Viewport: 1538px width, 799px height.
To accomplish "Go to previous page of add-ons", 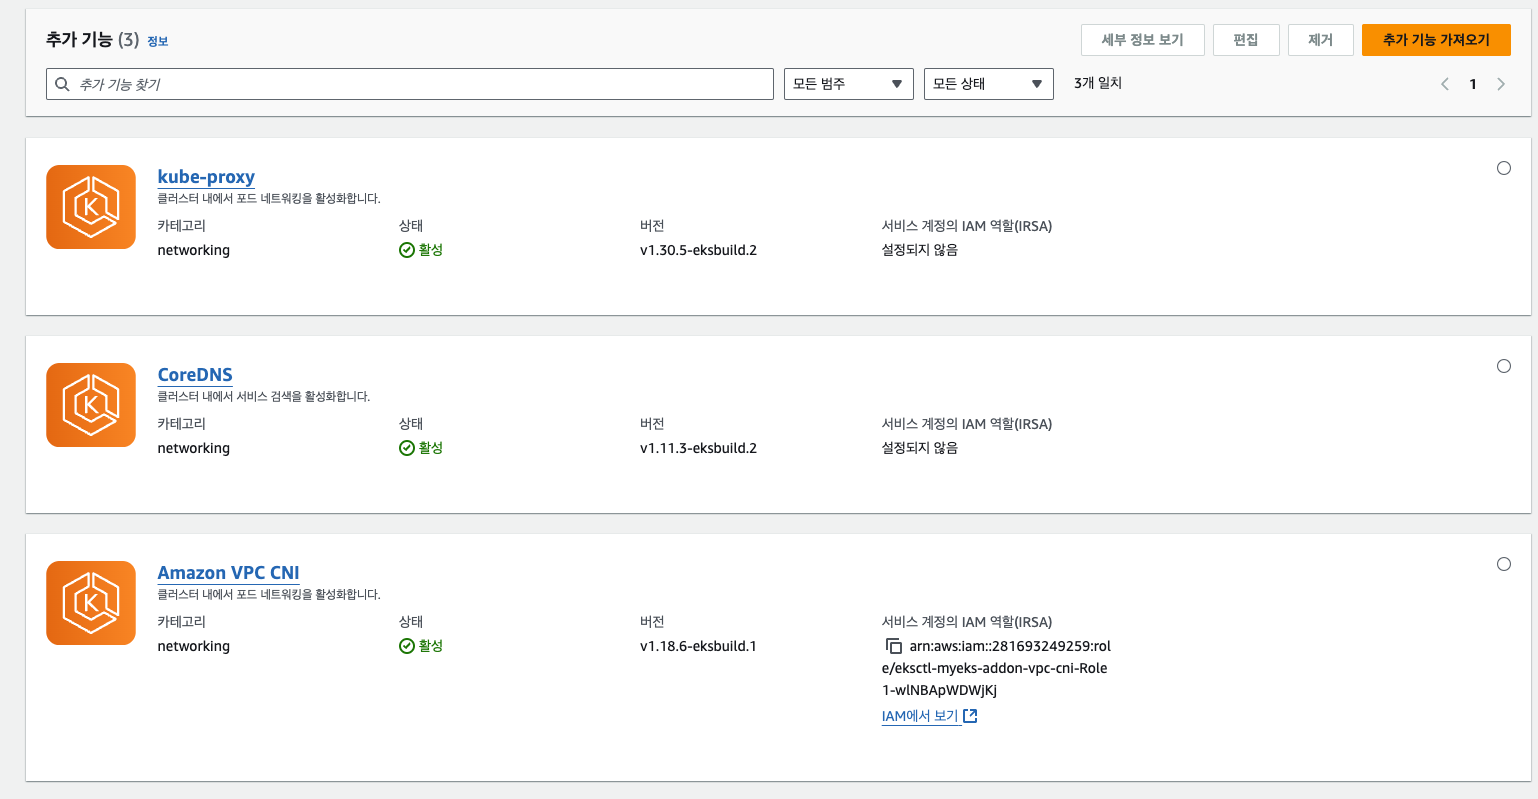I will tap(1445, 84).
